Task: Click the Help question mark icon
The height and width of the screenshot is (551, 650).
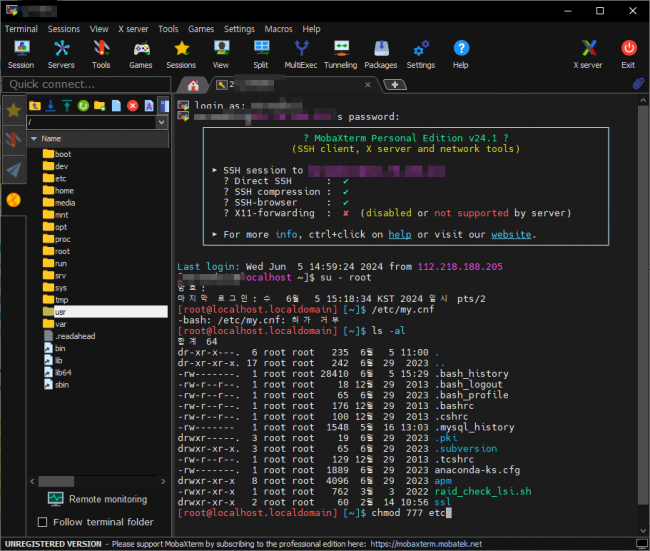Action: pos(461,54)
